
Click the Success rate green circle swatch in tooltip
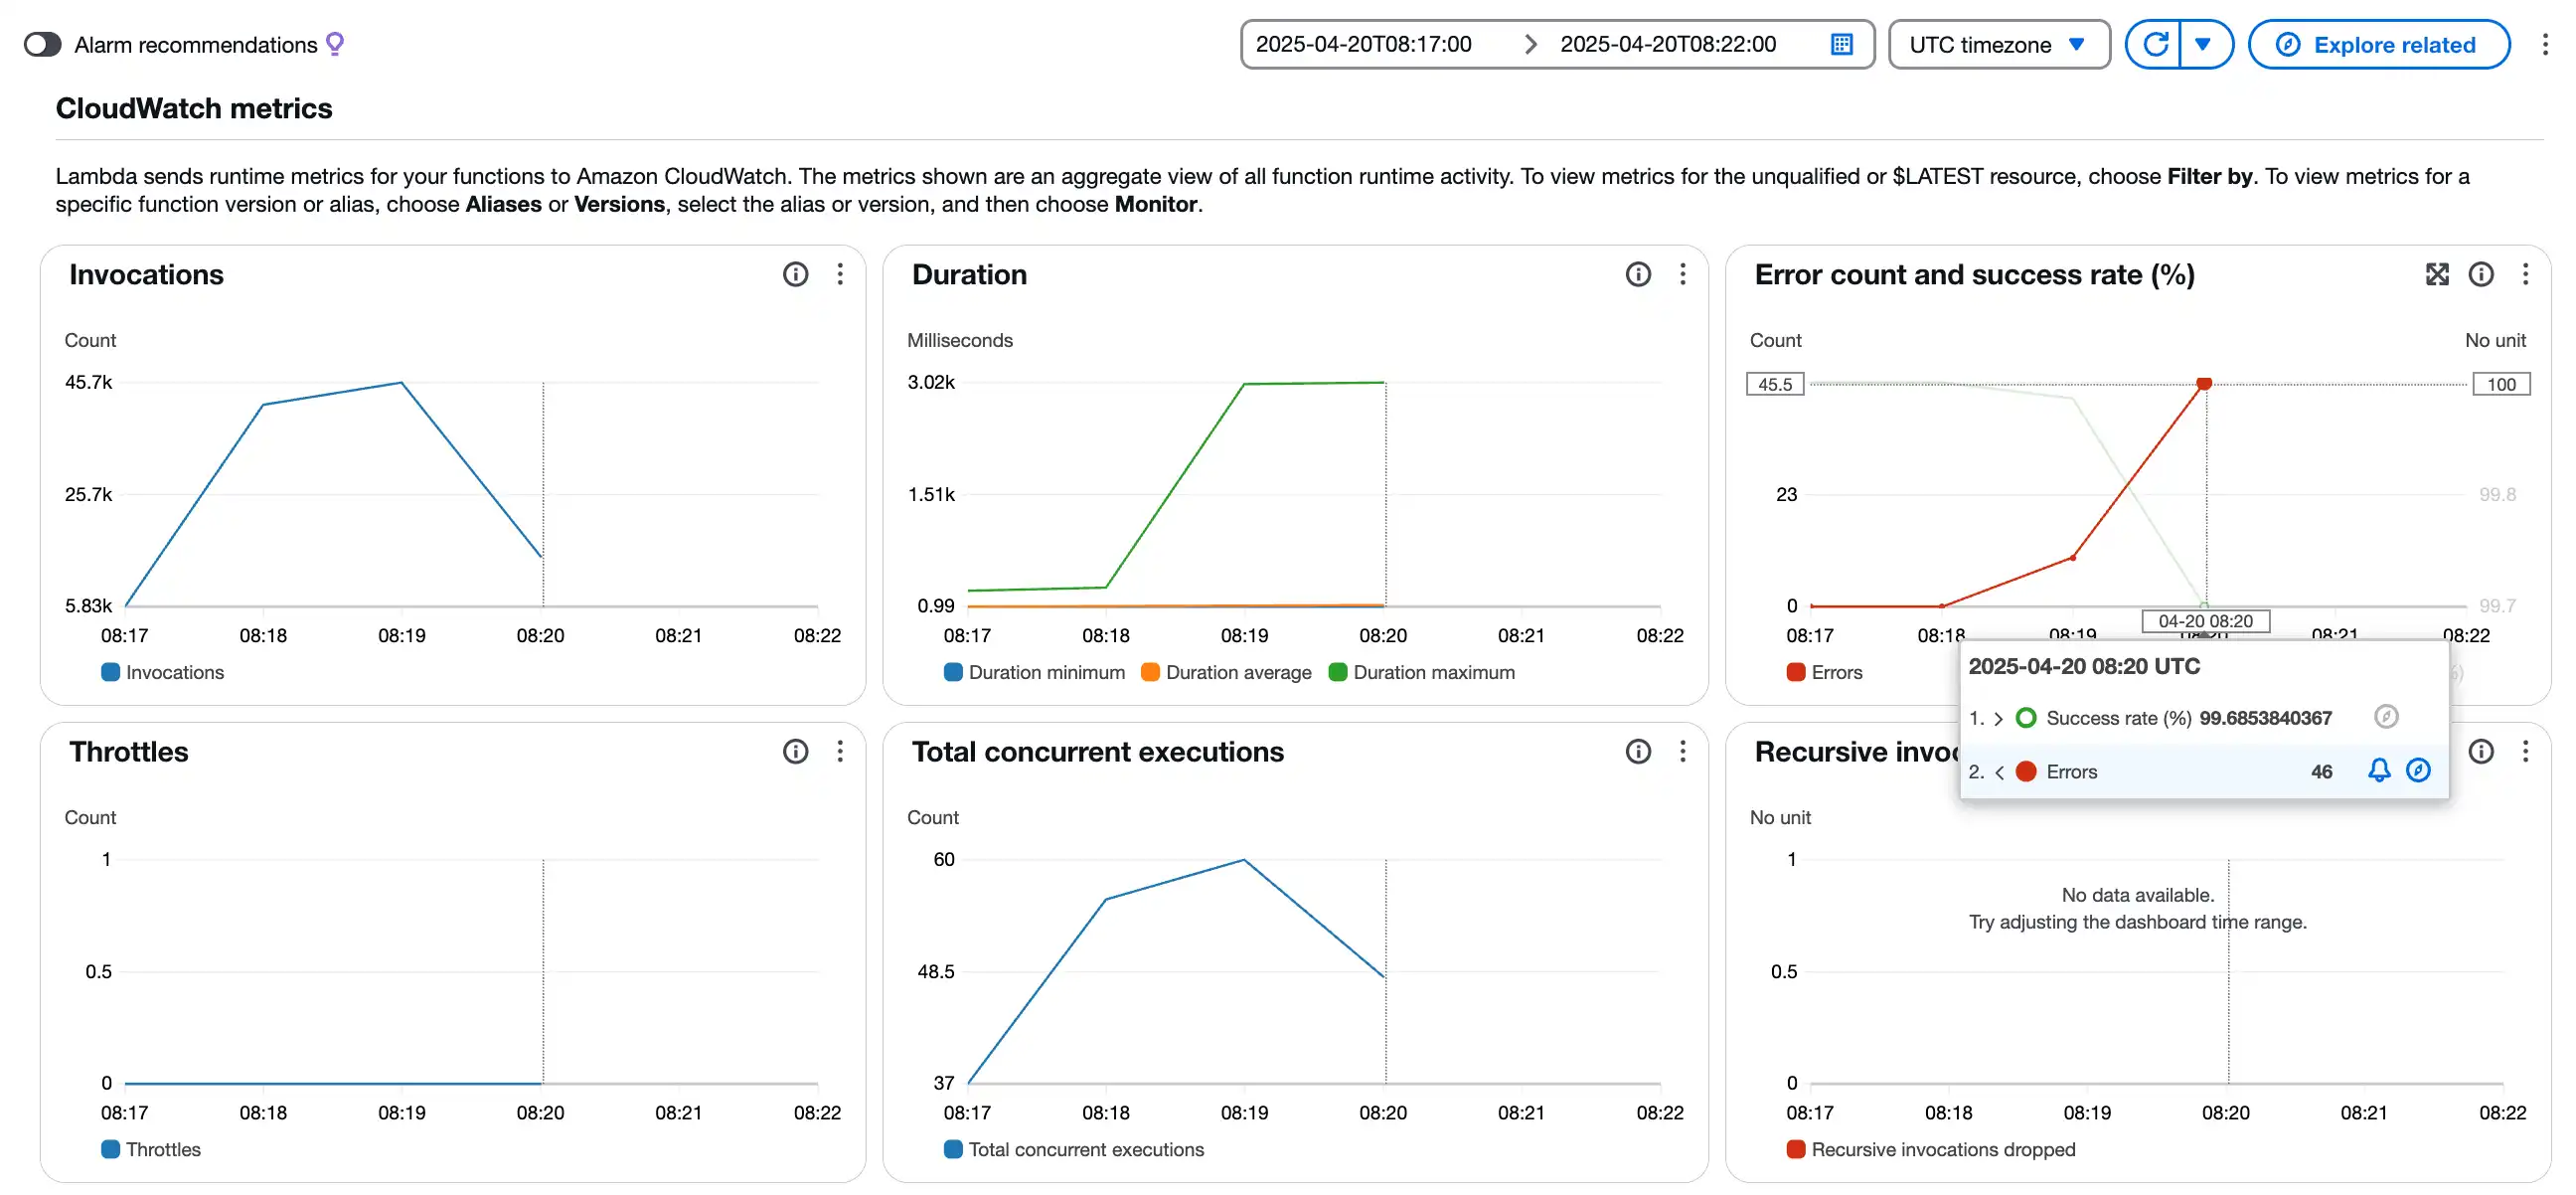[x=2026, y=718]
